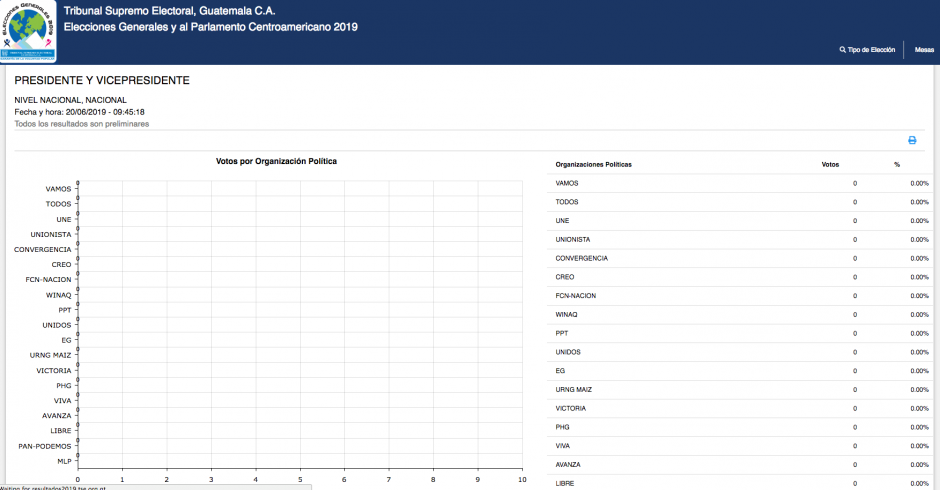Click the blue printer icon

point(912,140)
